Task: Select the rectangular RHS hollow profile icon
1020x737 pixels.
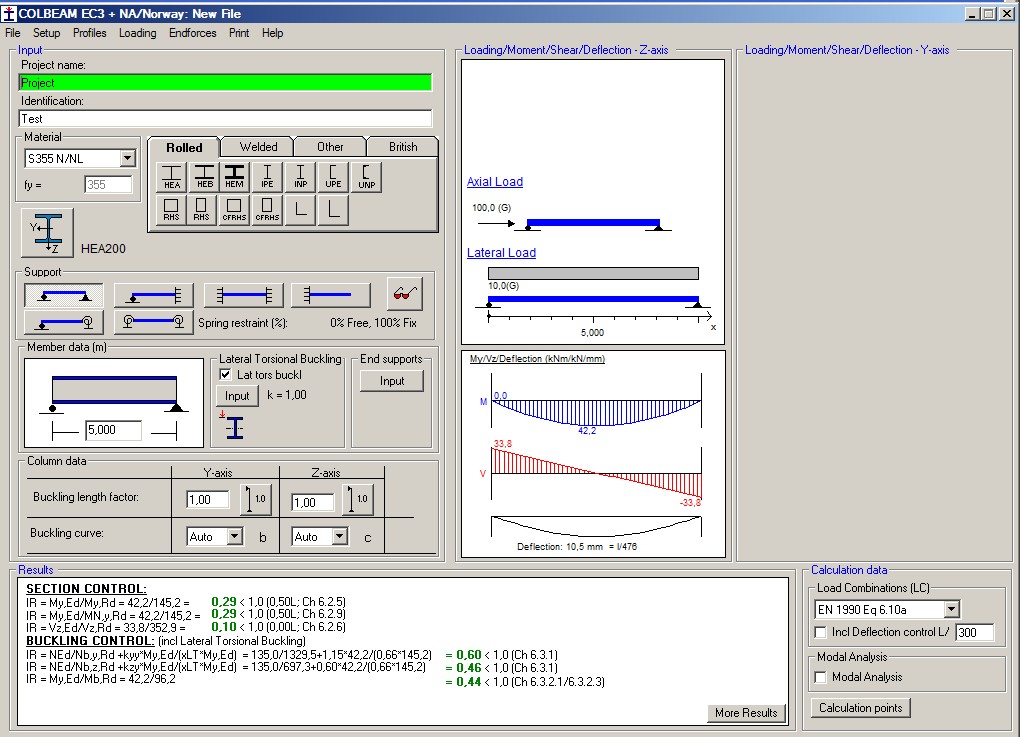Action: point(202,210)
